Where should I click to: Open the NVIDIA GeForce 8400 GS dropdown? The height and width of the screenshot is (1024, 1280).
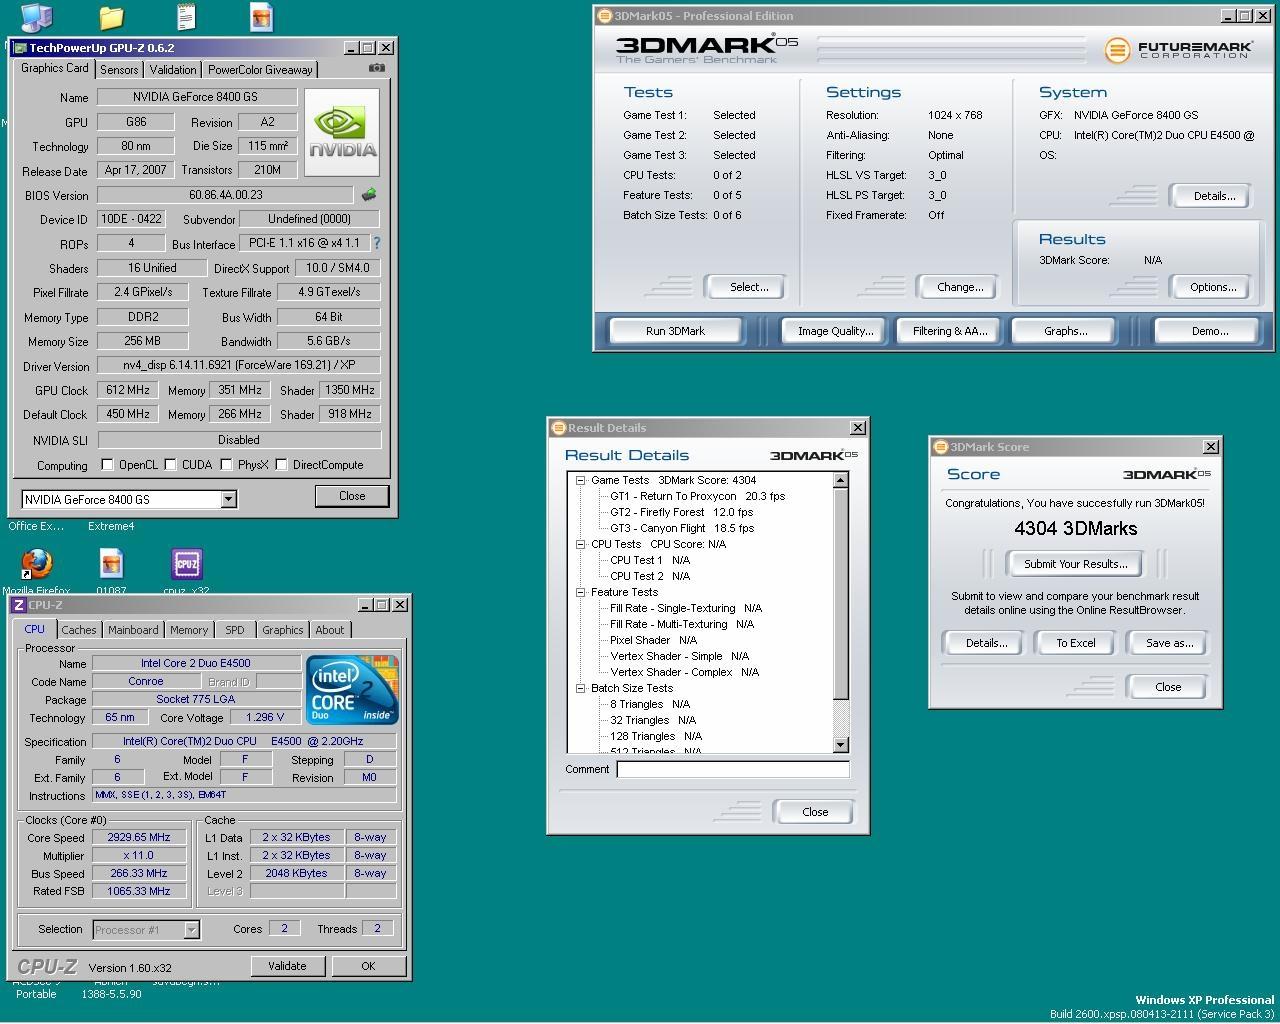coord(228,499)
